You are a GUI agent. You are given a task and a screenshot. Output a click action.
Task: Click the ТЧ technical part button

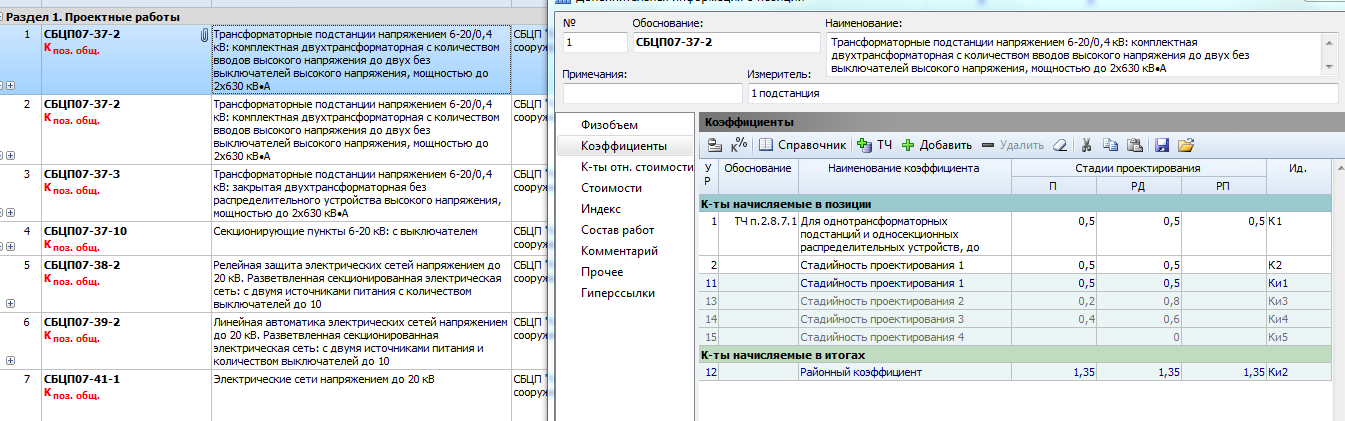point(875,145)
